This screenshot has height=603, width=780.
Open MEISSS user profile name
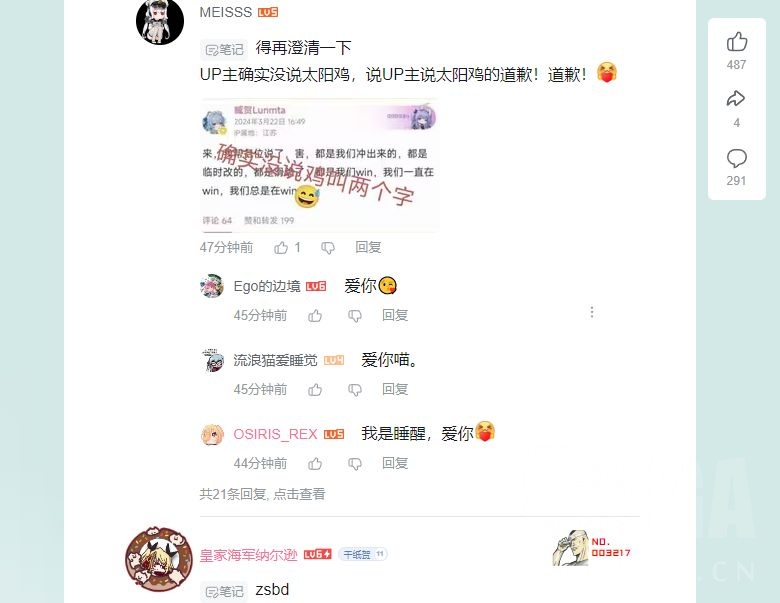pyautogui.click(x=225, y=12)
